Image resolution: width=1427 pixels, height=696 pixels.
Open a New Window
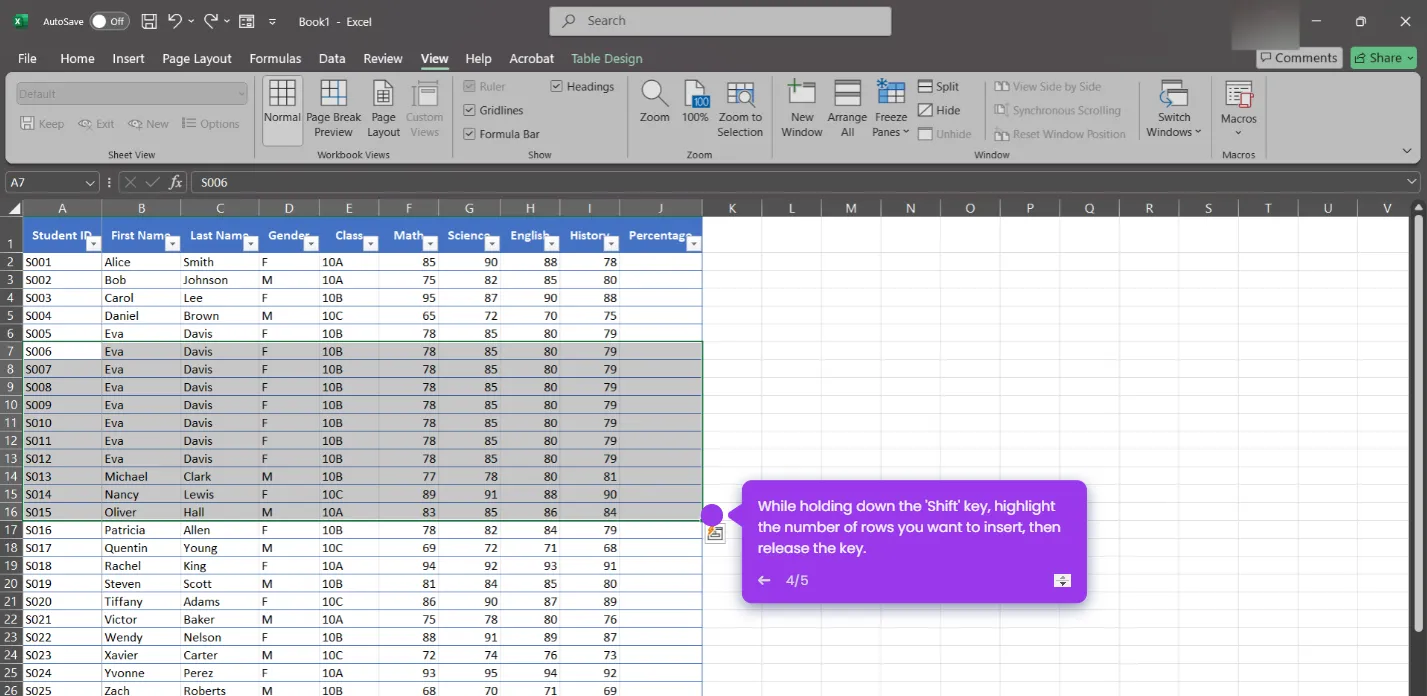point(802,109)
